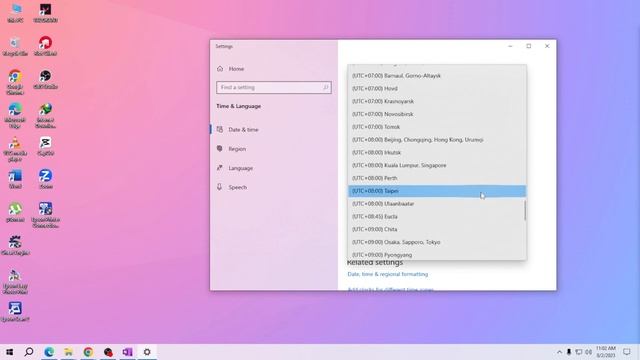Switch to Edge in the taskbar
Screen dimensions: 640x360
49,352
